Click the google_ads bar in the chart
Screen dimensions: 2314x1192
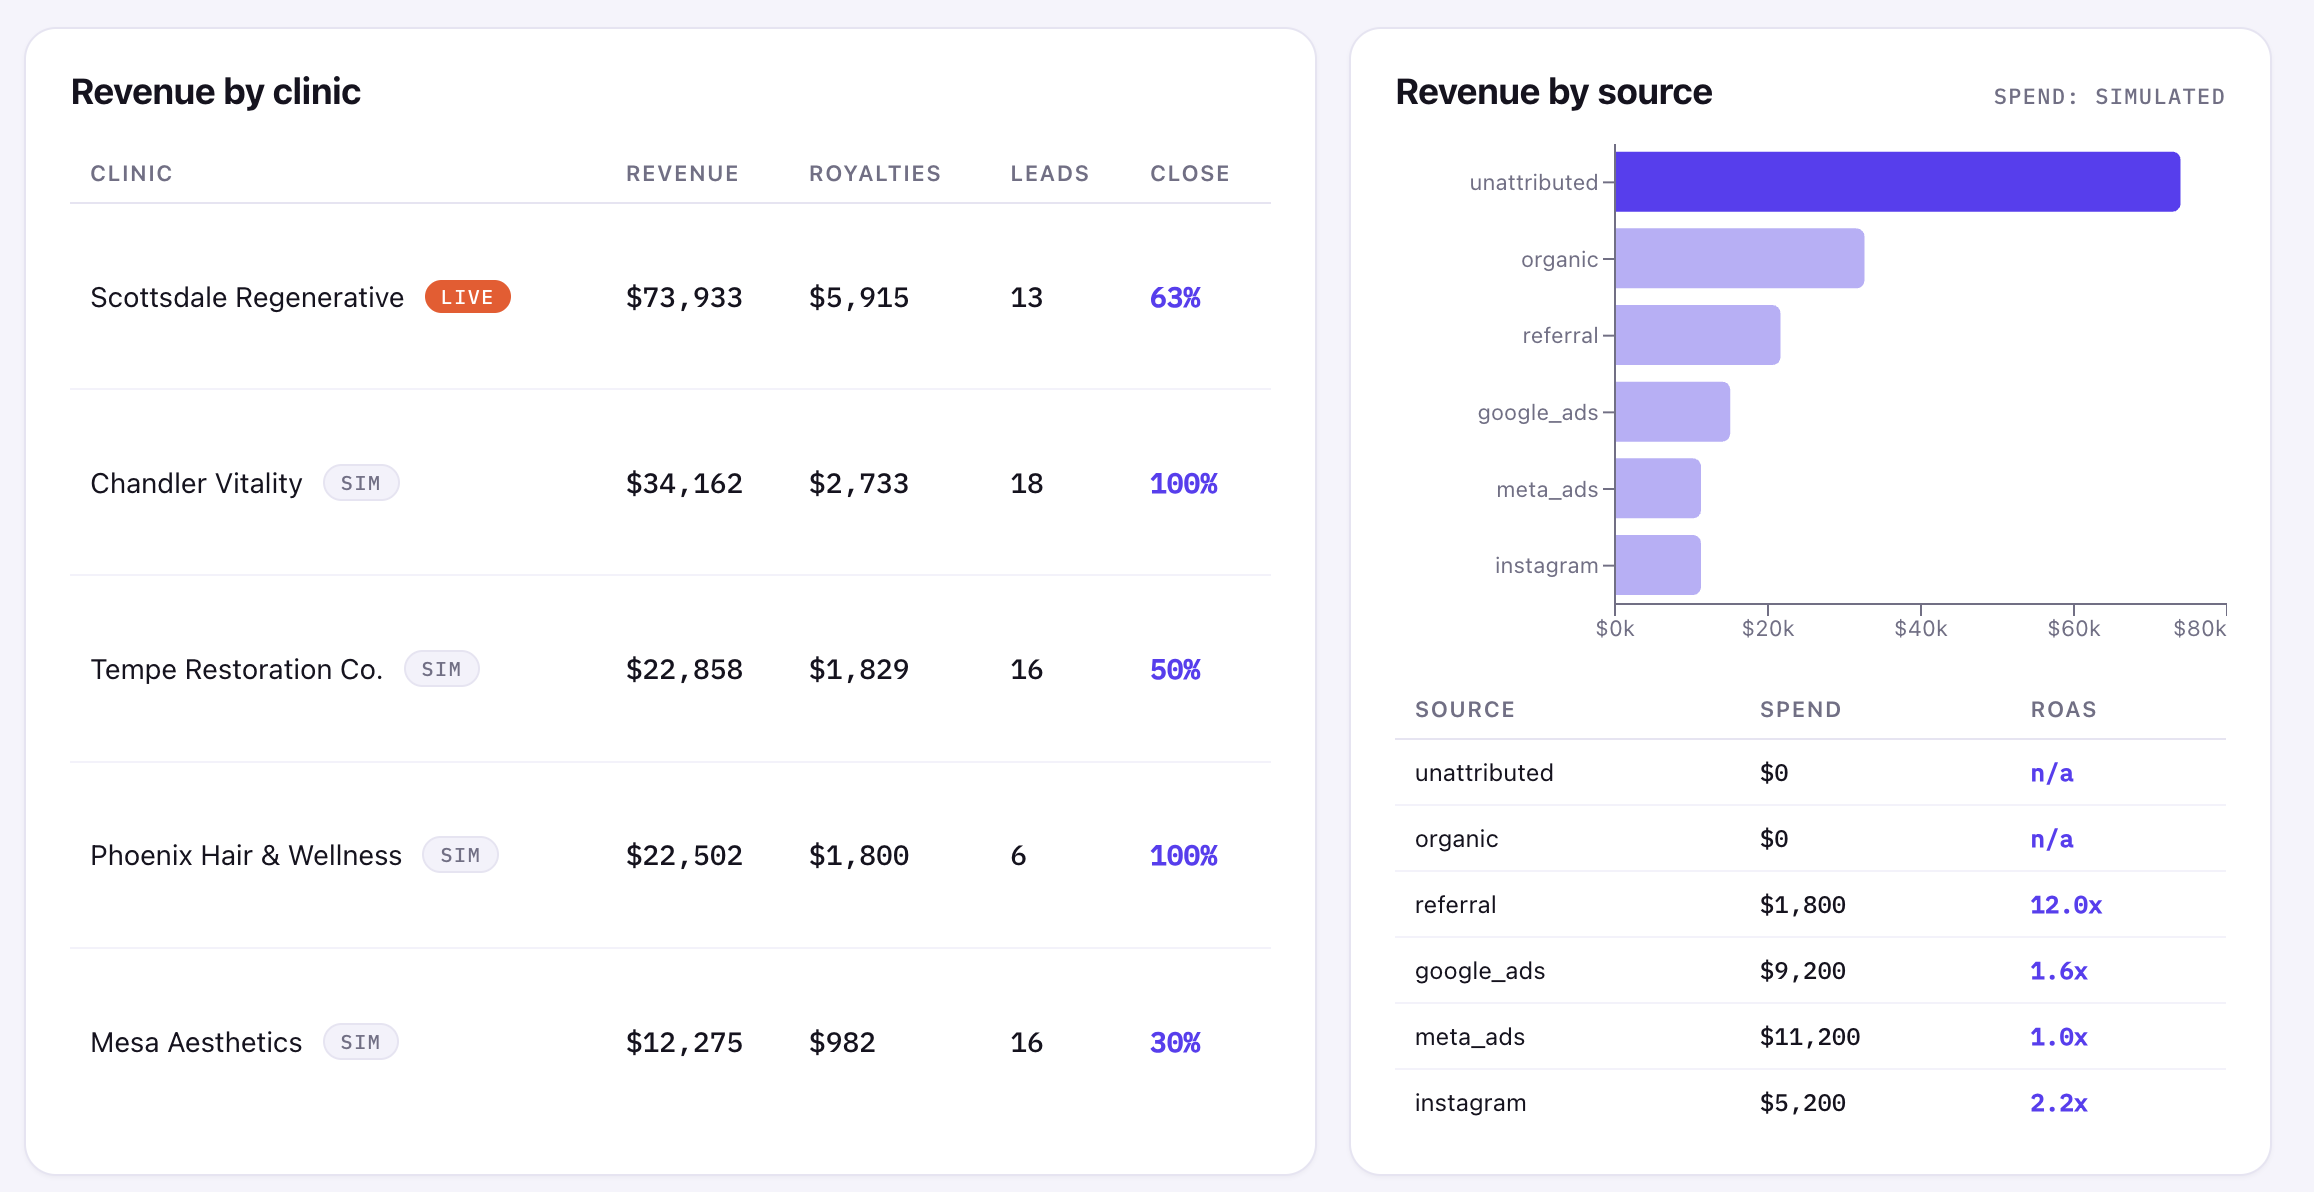tap(1672, 412)
